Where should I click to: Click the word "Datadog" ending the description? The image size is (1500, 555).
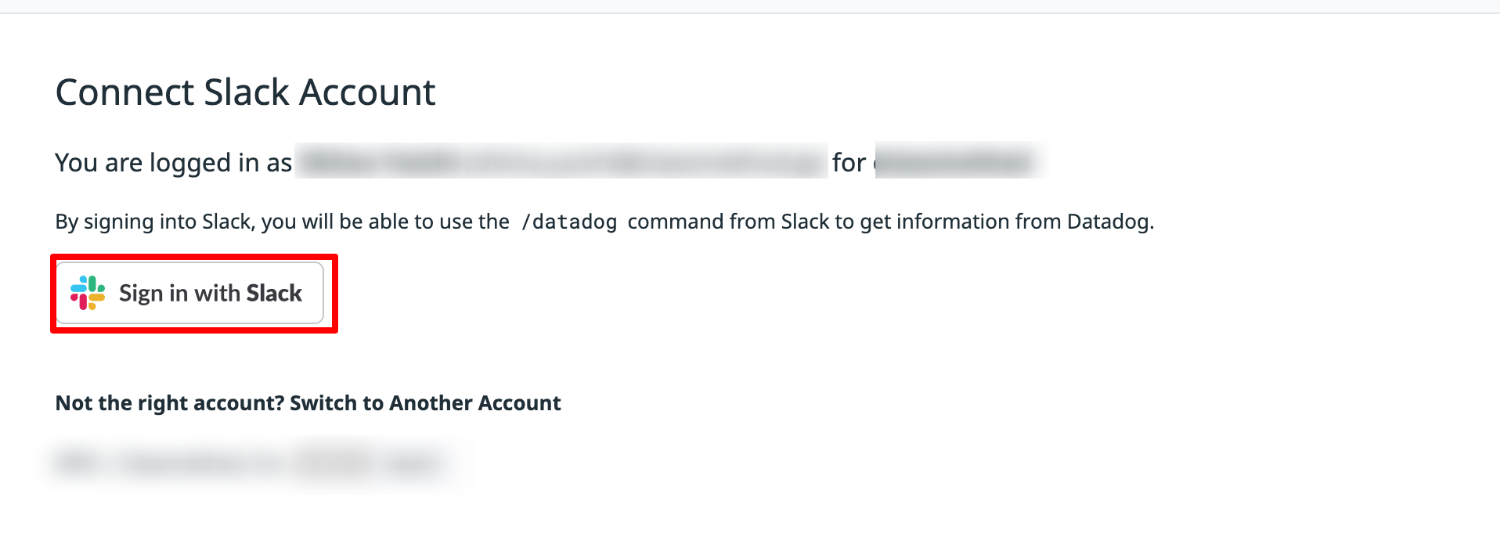tap(1109, 222)
